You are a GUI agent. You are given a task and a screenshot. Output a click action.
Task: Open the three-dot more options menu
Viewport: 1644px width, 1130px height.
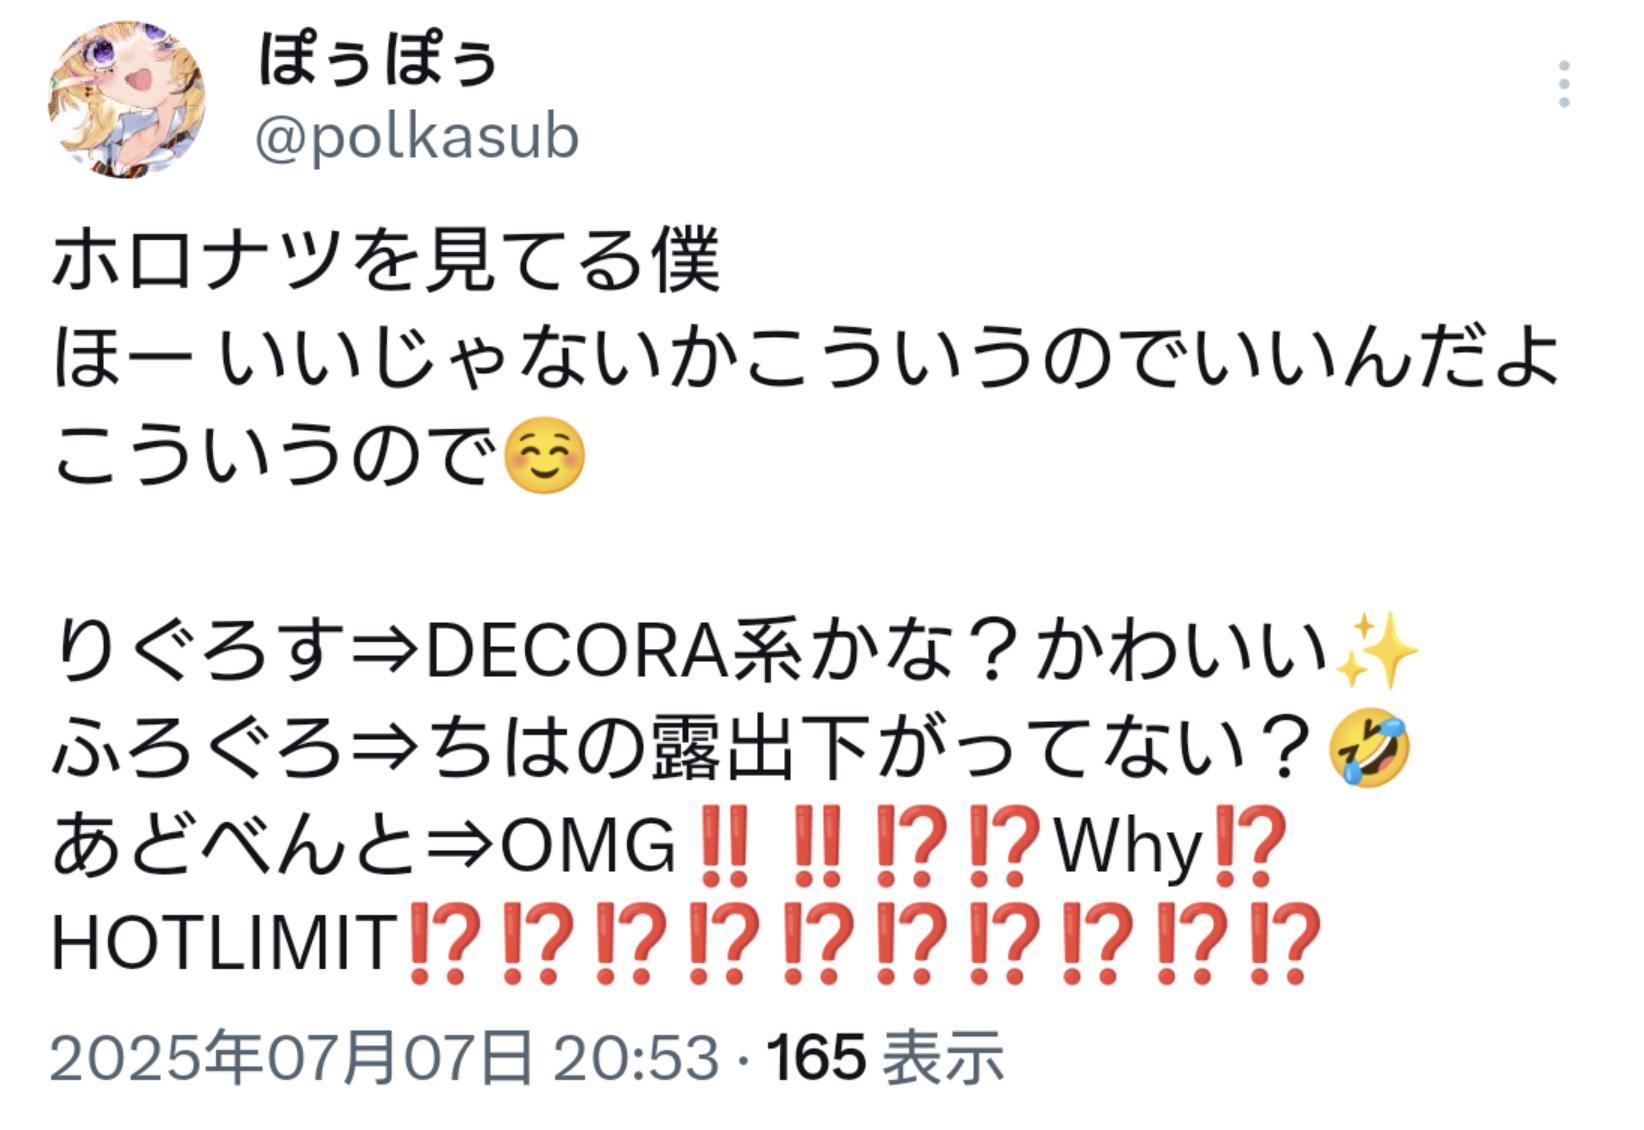pos(1564,84)
